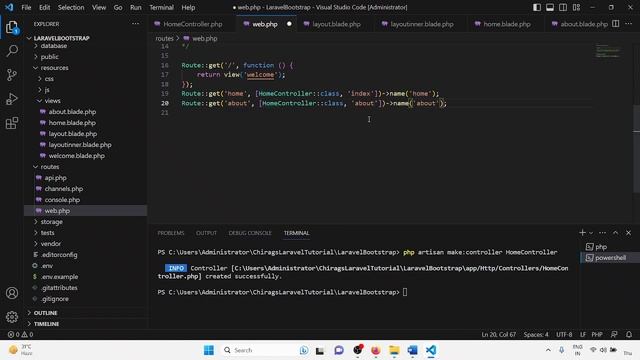Image resolution: width=640 pixels, height=360 pixels.
Task: Open the .env file
Action: point(47,266)
